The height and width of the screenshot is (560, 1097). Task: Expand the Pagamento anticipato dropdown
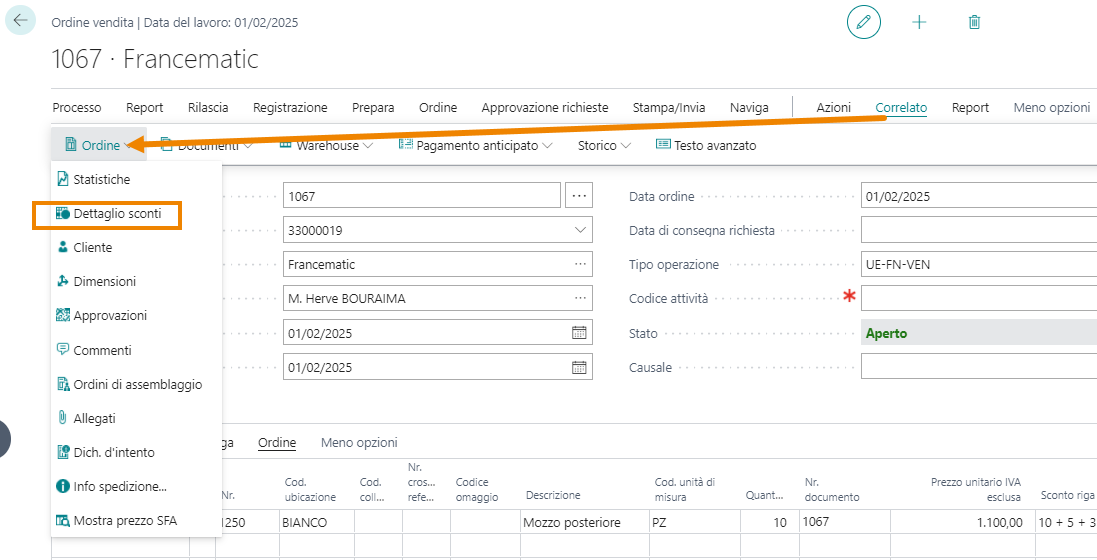(x=475, y=146)
